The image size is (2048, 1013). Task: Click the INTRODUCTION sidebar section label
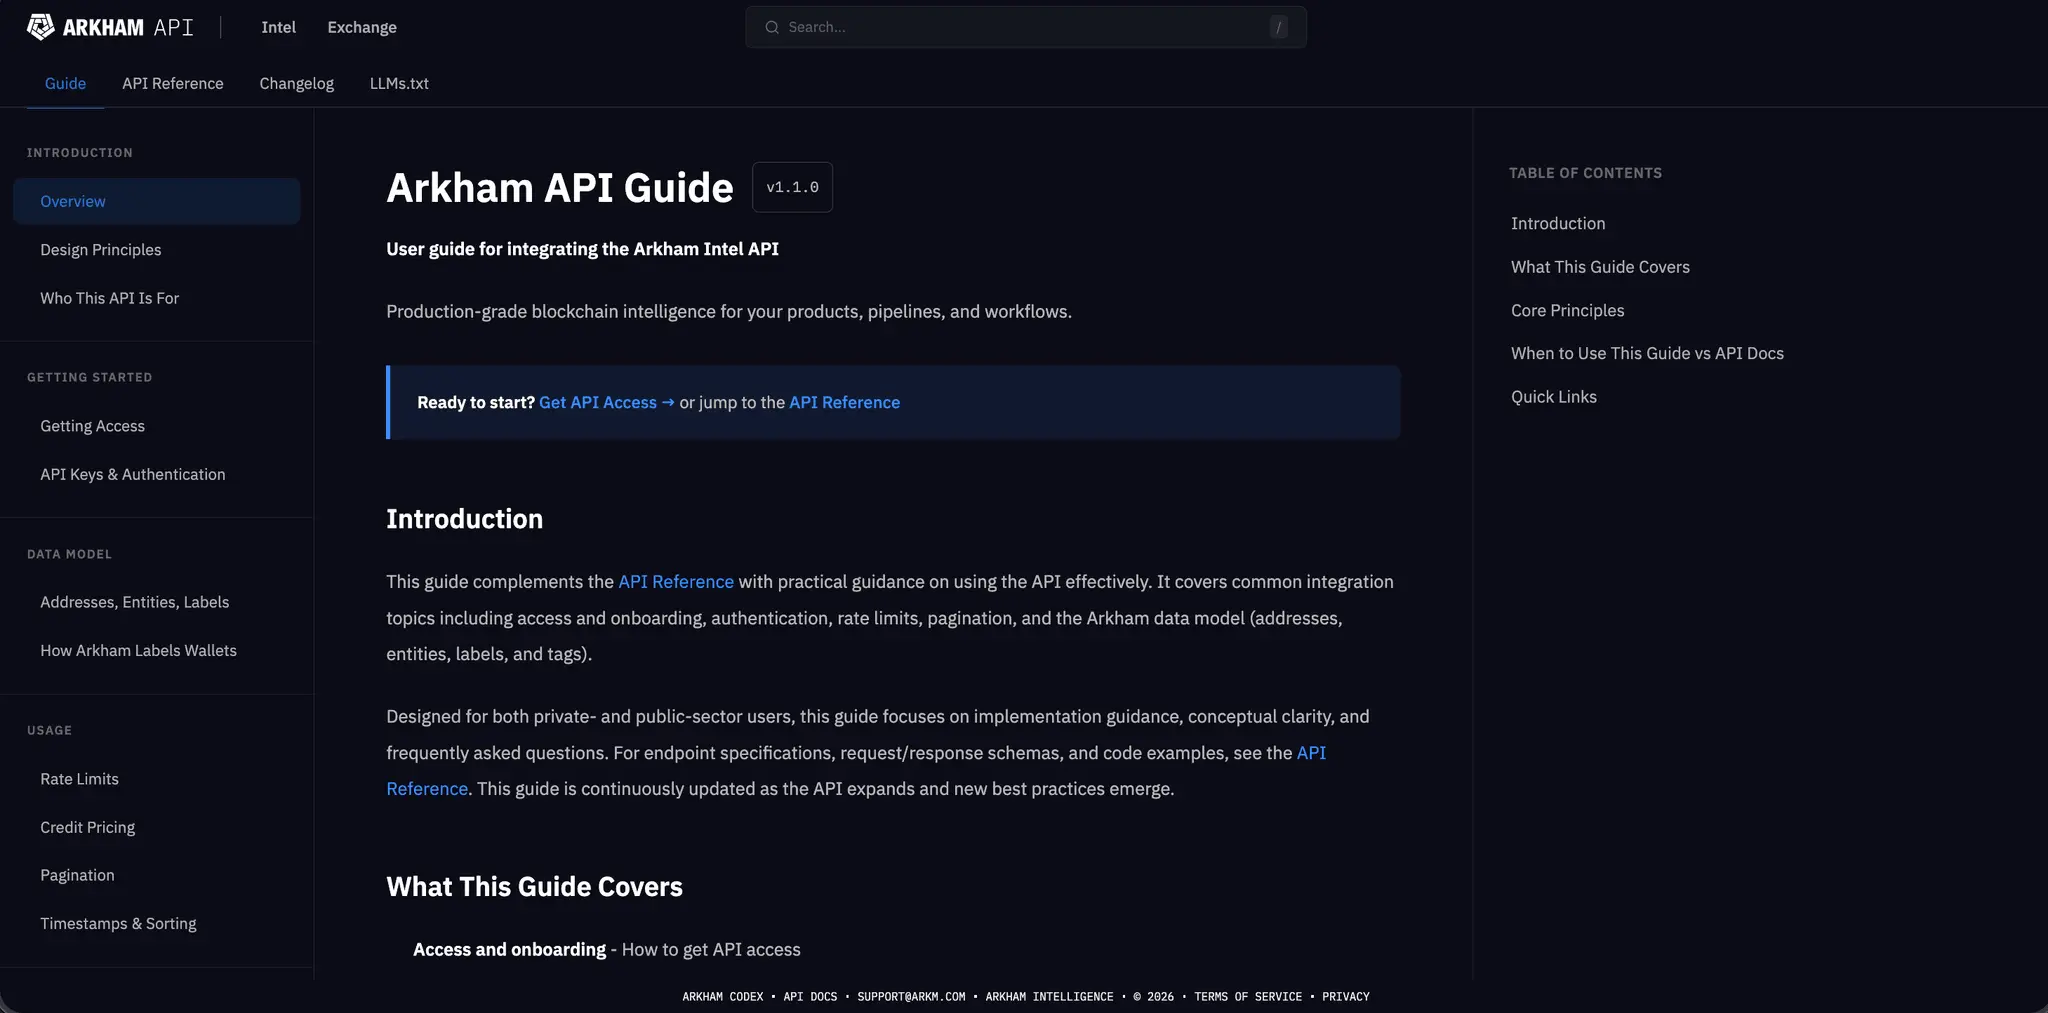[80, 153]
